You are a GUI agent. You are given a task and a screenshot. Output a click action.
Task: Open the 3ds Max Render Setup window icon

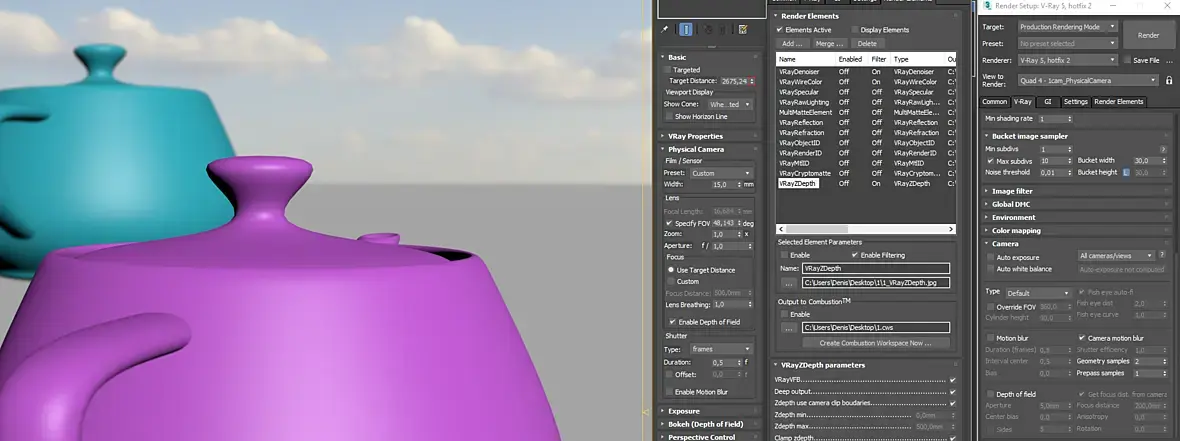[987, 5]
